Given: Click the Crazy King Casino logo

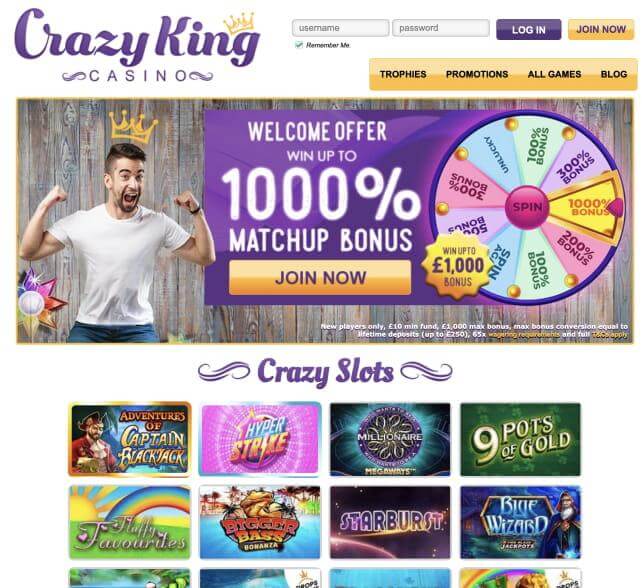Looking at the screenshot, I should pos(137,44).
